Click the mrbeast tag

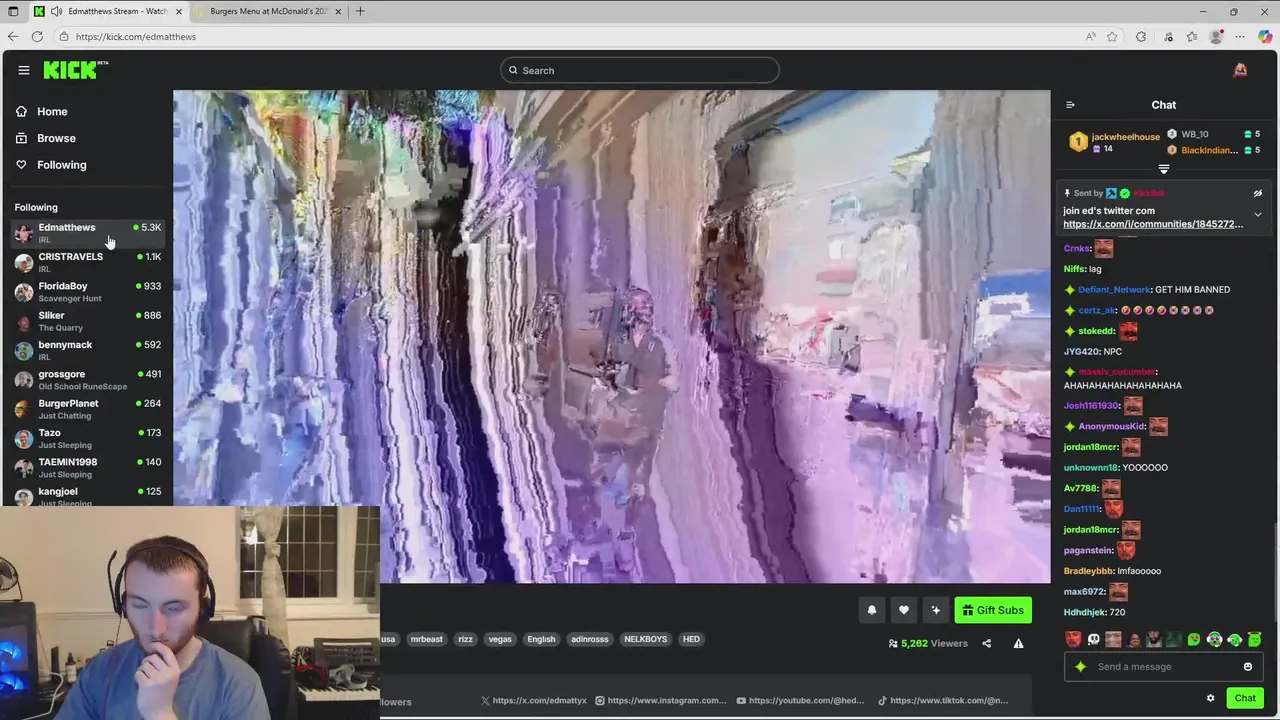point(426,639)
